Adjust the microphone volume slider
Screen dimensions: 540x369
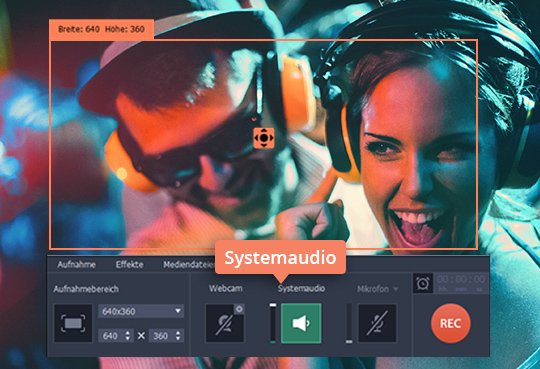(349, 323)
